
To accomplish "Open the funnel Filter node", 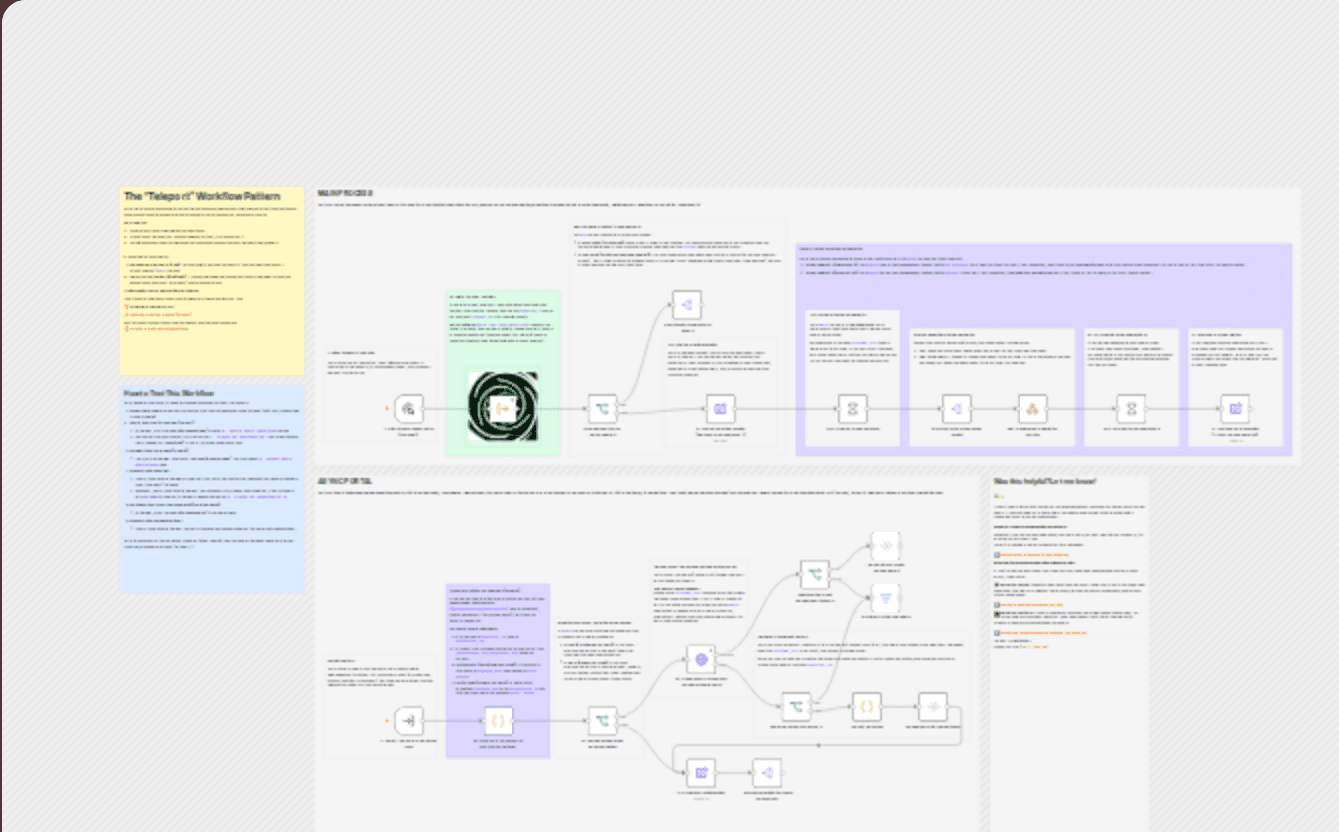I will (885, 598).
